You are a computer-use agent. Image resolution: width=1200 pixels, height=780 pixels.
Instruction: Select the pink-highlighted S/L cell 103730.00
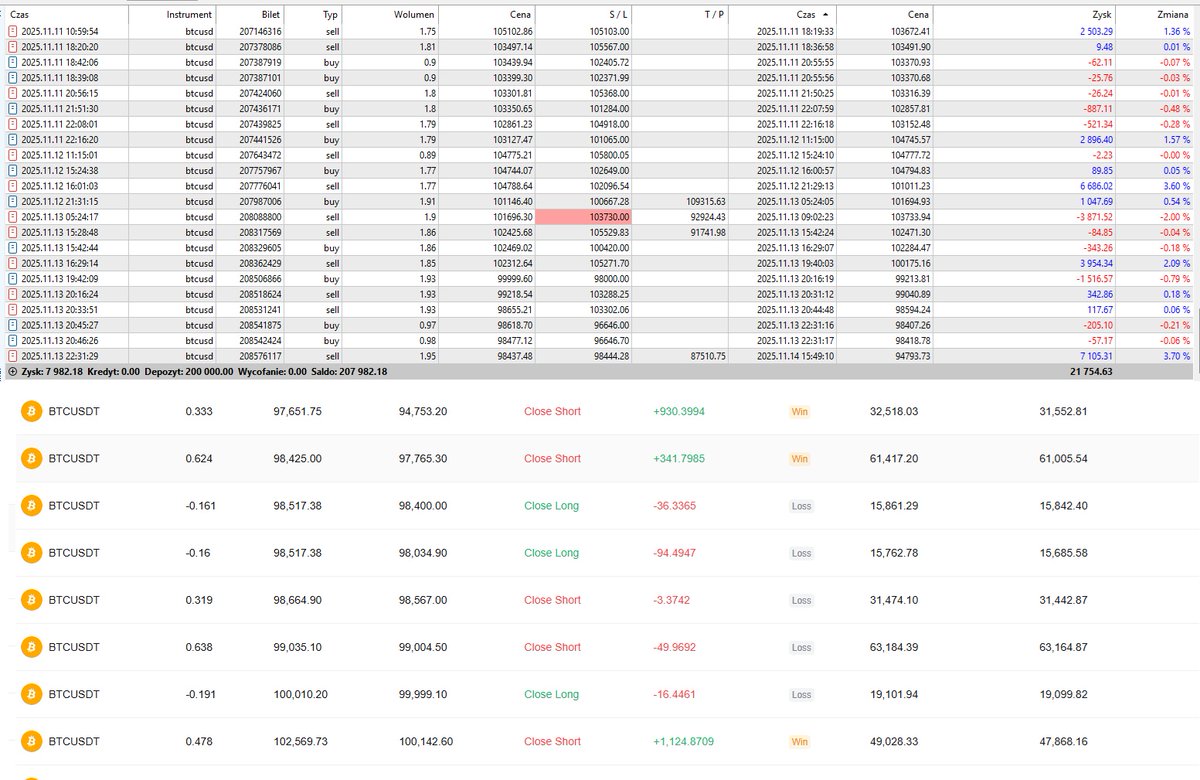pos(584,216)
